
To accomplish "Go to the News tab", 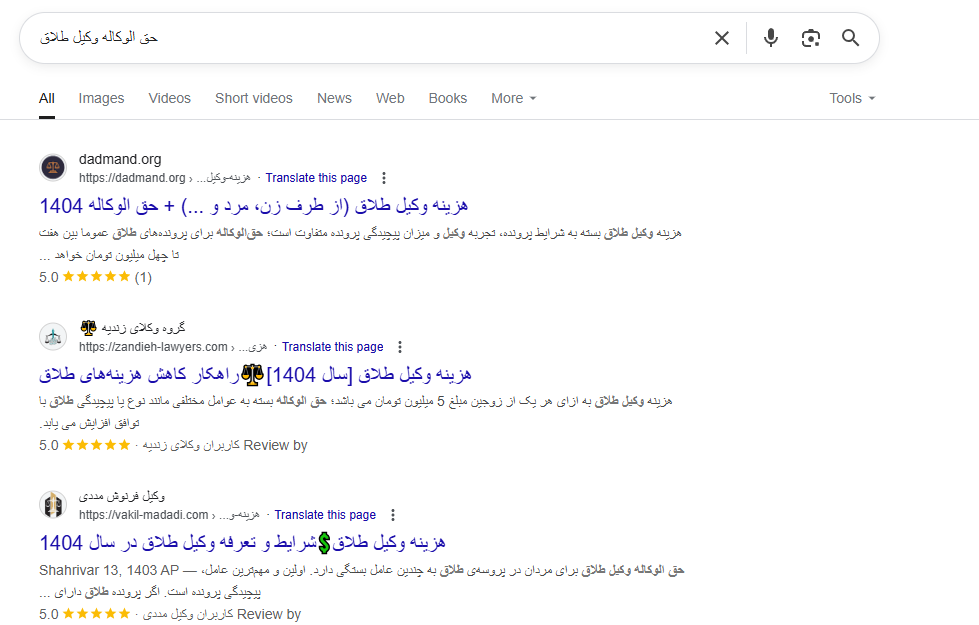I will [x=335, y=99].
